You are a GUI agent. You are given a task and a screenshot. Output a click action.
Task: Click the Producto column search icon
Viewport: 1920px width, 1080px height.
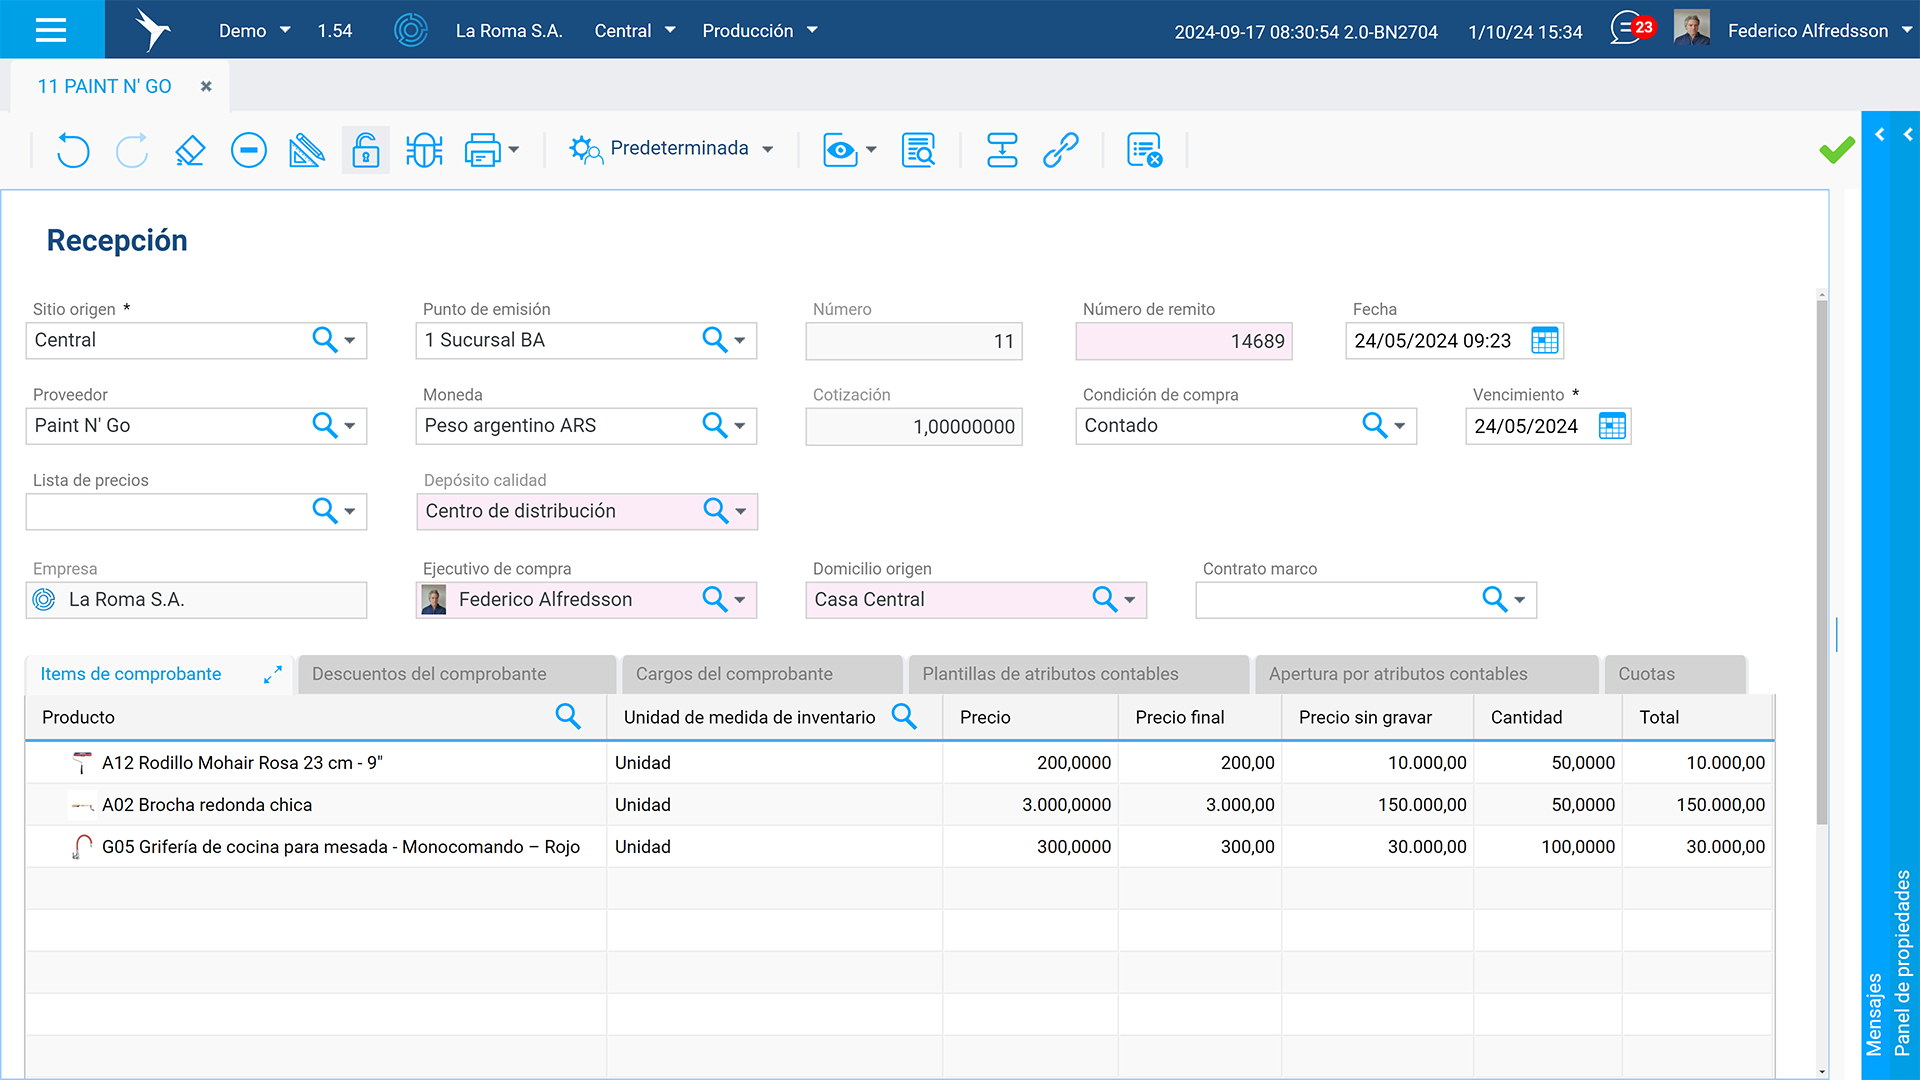click(x=568, y=716)
